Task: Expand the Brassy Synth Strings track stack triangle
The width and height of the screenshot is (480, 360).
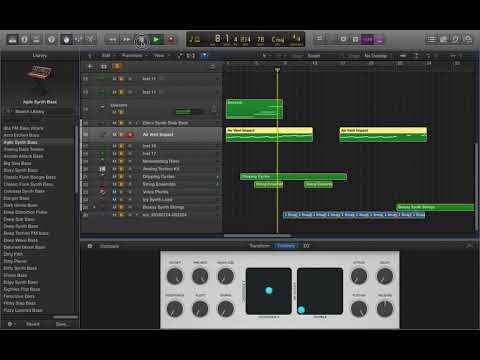Action: [x=94, y=207]
